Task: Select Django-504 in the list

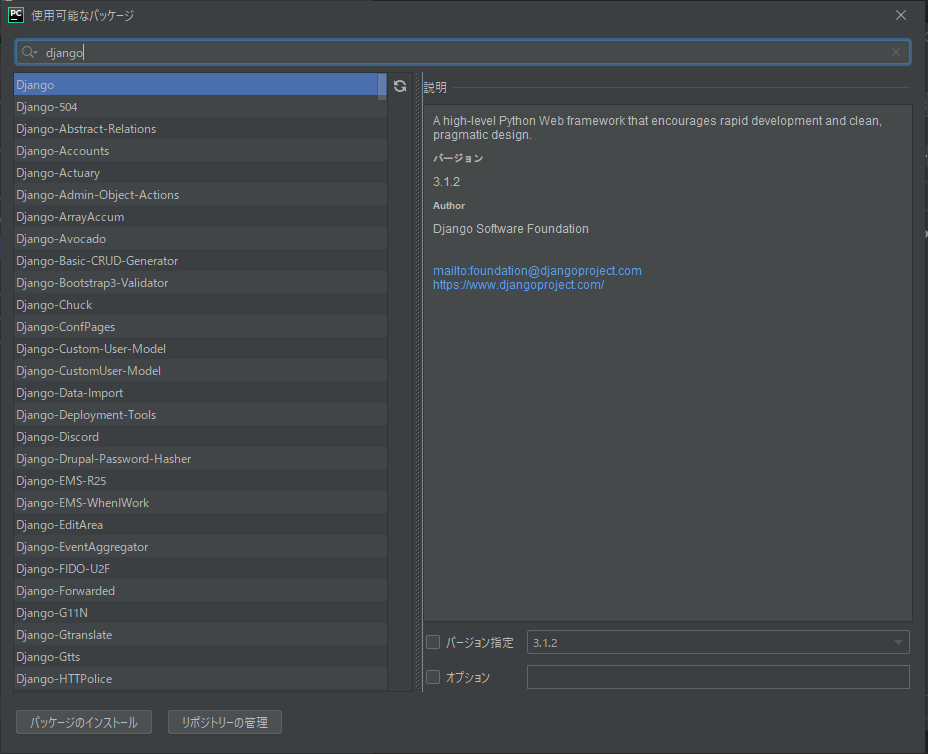Action: click(200, 107)
